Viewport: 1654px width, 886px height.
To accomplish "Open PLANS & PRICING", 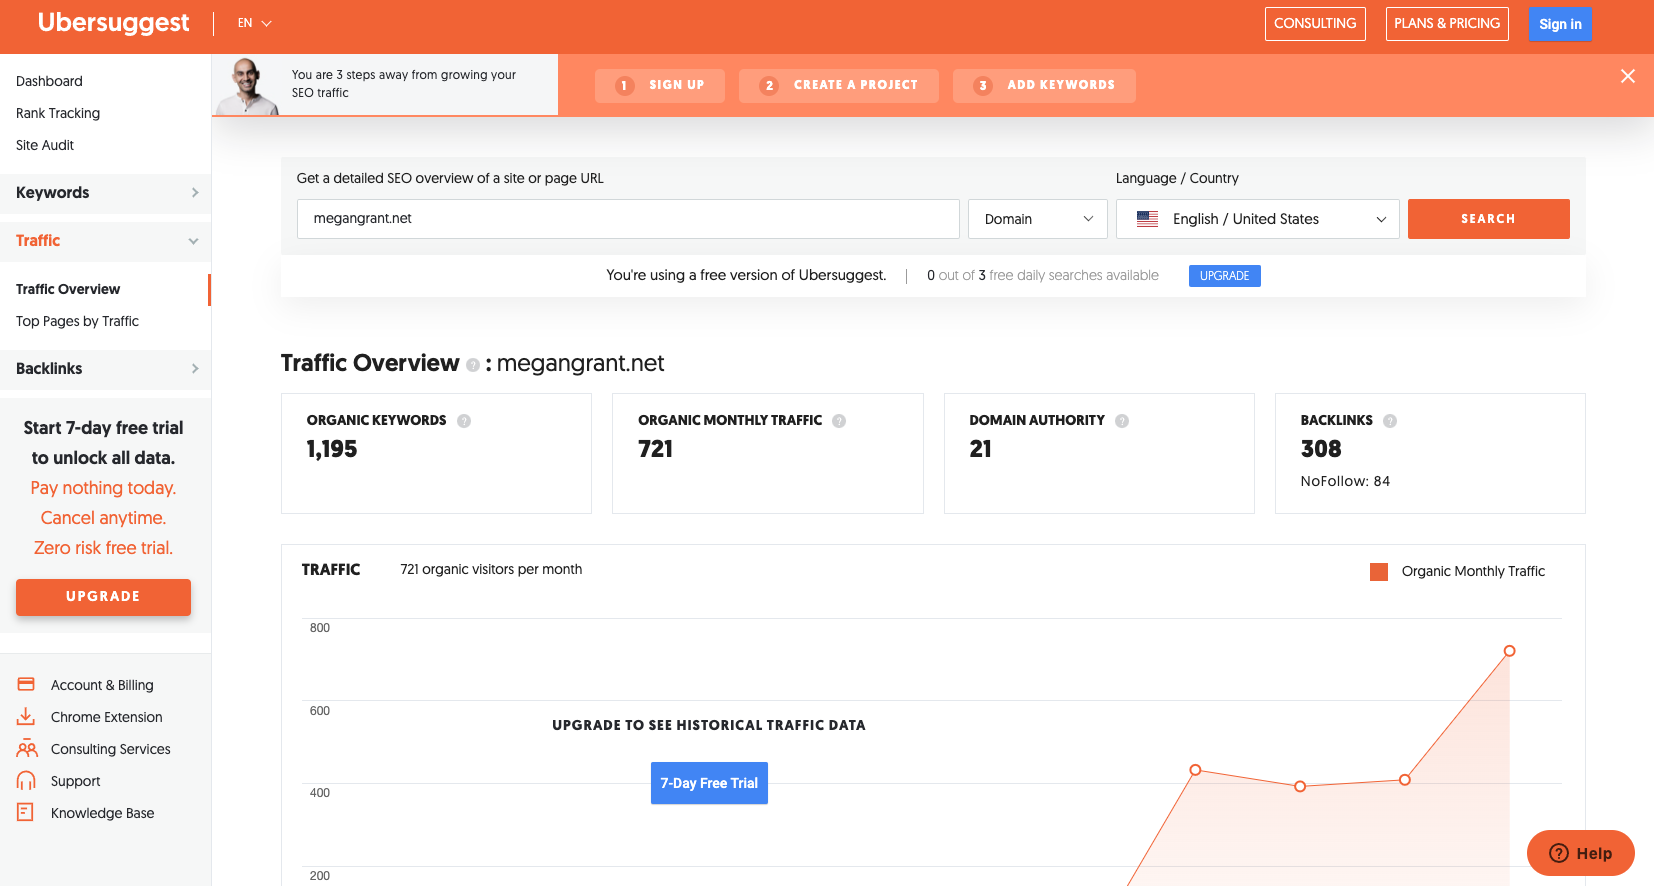I will click(x=1447, y=24).
